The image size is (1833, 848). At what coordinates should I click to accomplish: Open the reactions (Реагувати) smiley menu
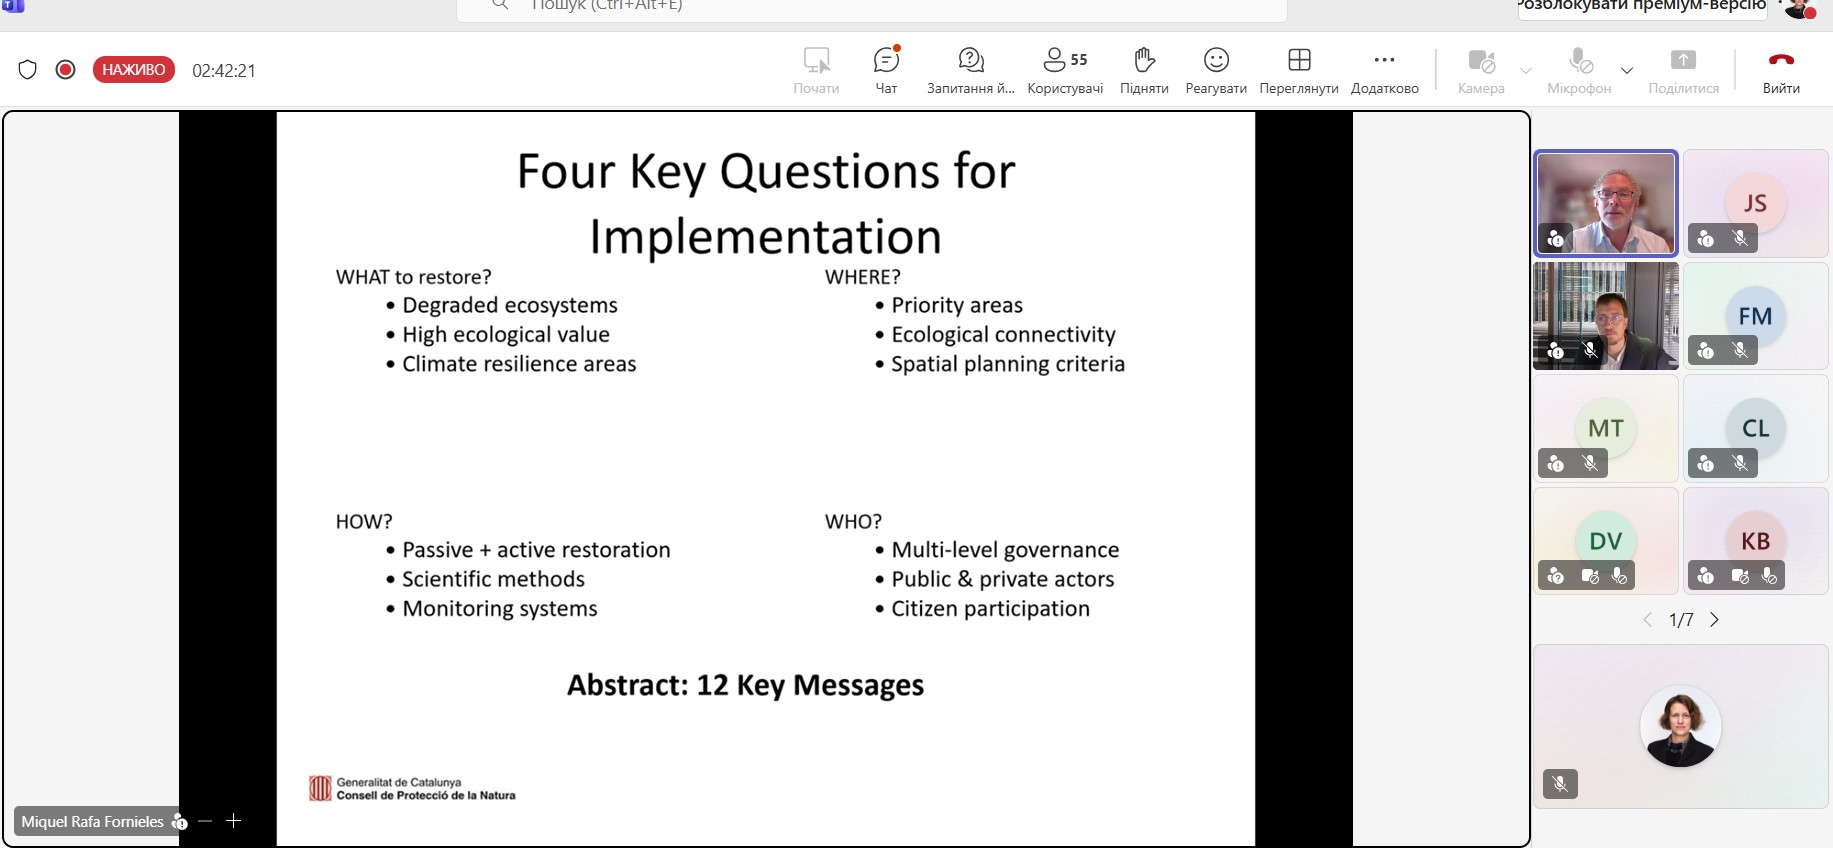click(1216, 70)
